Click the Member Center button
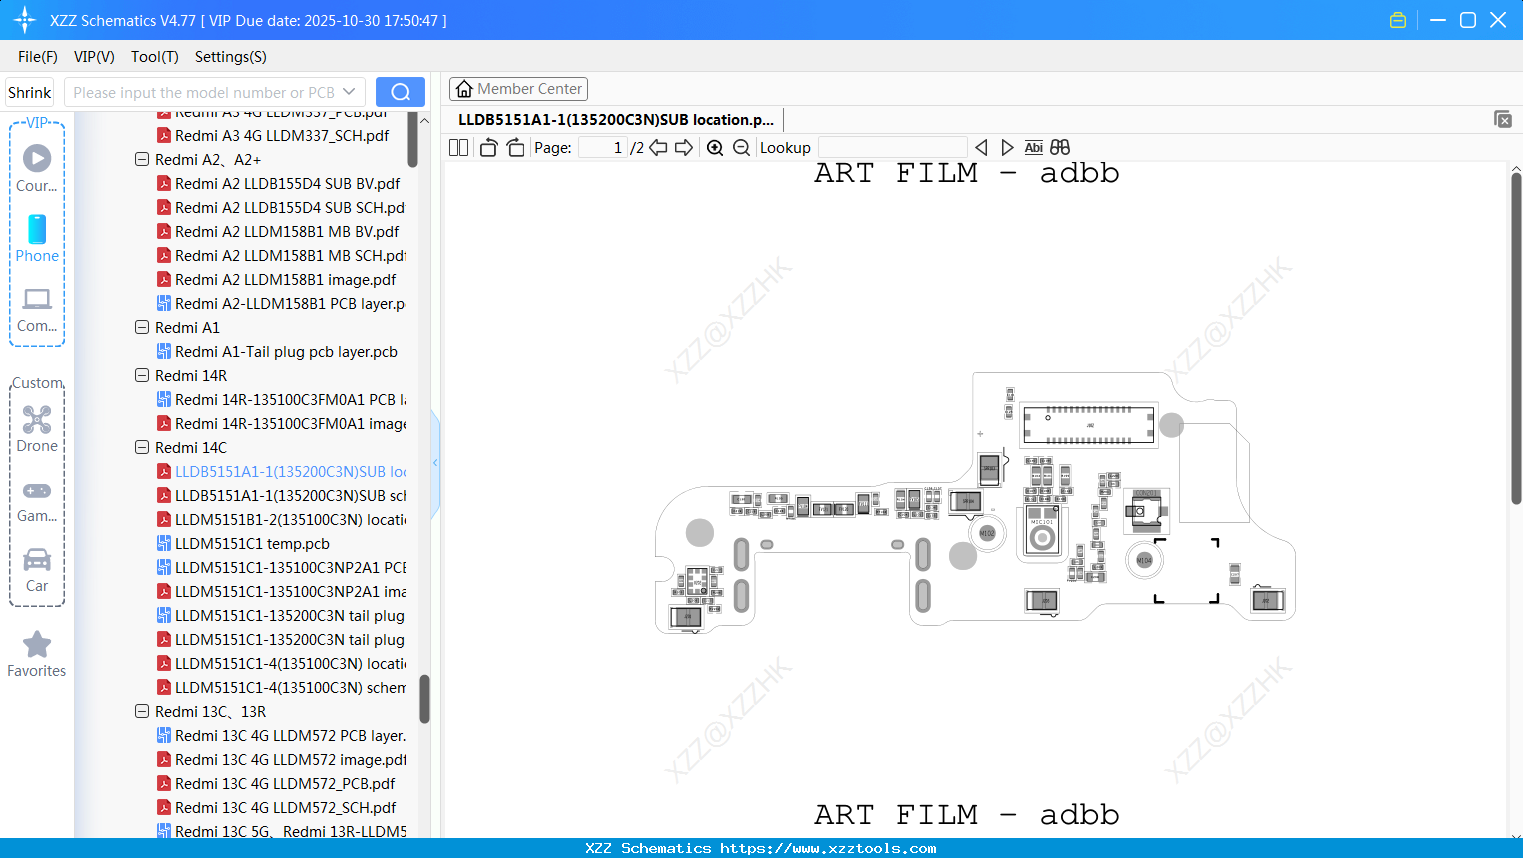This screenshot has height=858, width=1523. (518, 88)
